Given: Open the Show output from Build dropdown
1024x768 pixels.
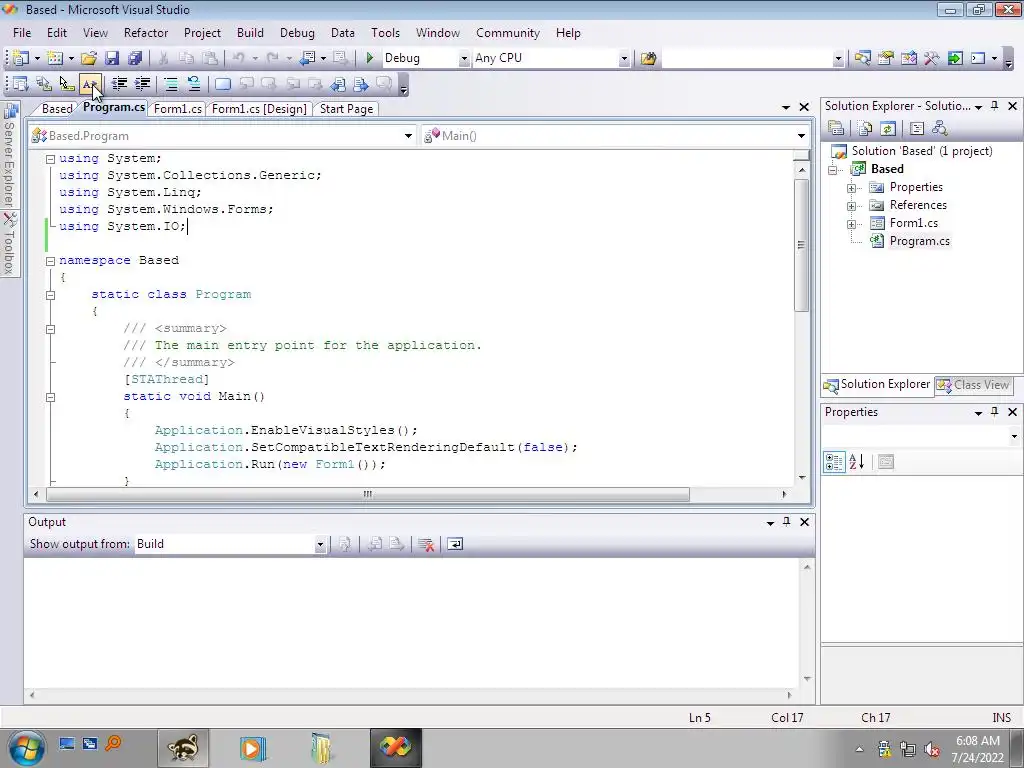Looking at the screenshot, I should point(320,545).
